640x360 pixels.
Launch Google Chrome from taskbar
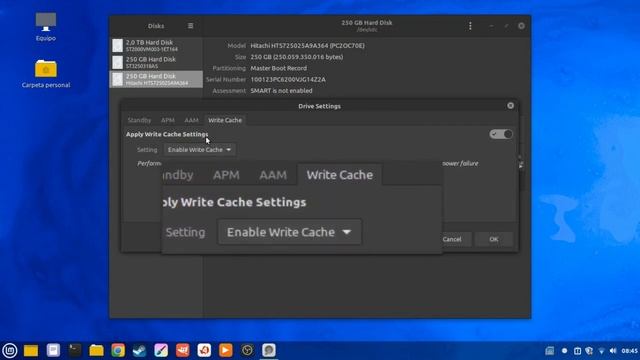click(x=118, y=350)
